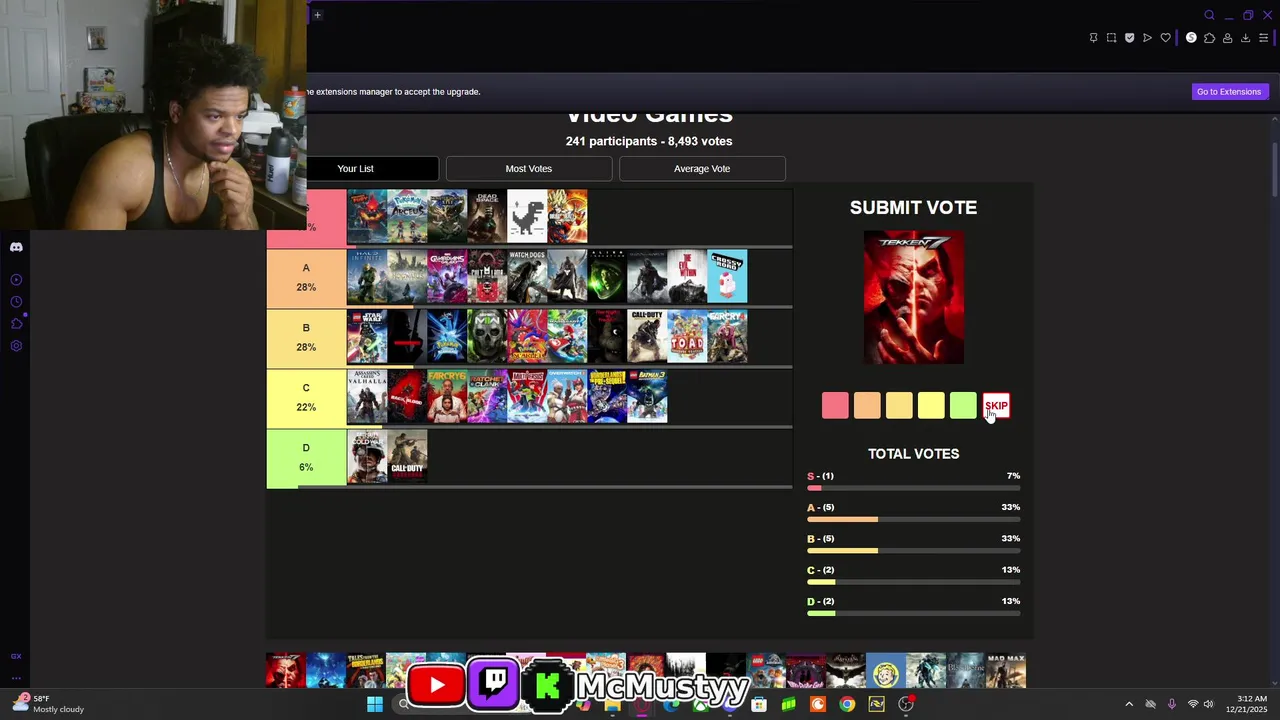The width and height of the screenshot is (1280, 720).
Task: Select Far Cry 6 cover in C tier
Action: click(447, 396)
